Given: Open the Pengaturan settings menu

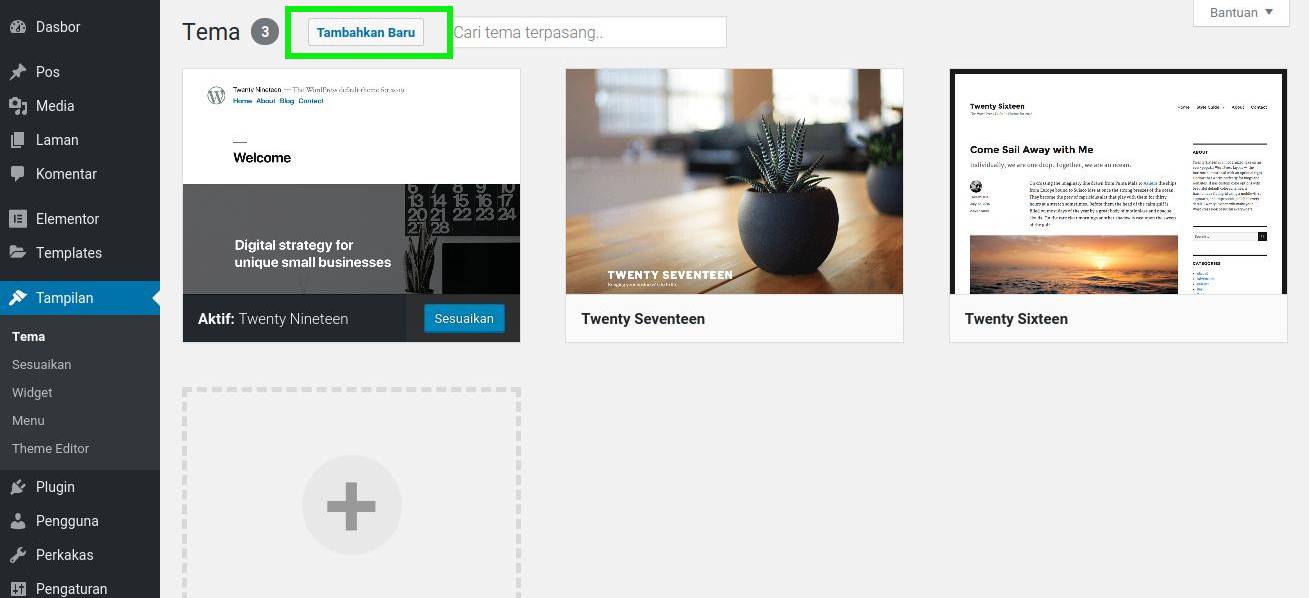Looking at the screenshot, I should [x=72, y=588].
